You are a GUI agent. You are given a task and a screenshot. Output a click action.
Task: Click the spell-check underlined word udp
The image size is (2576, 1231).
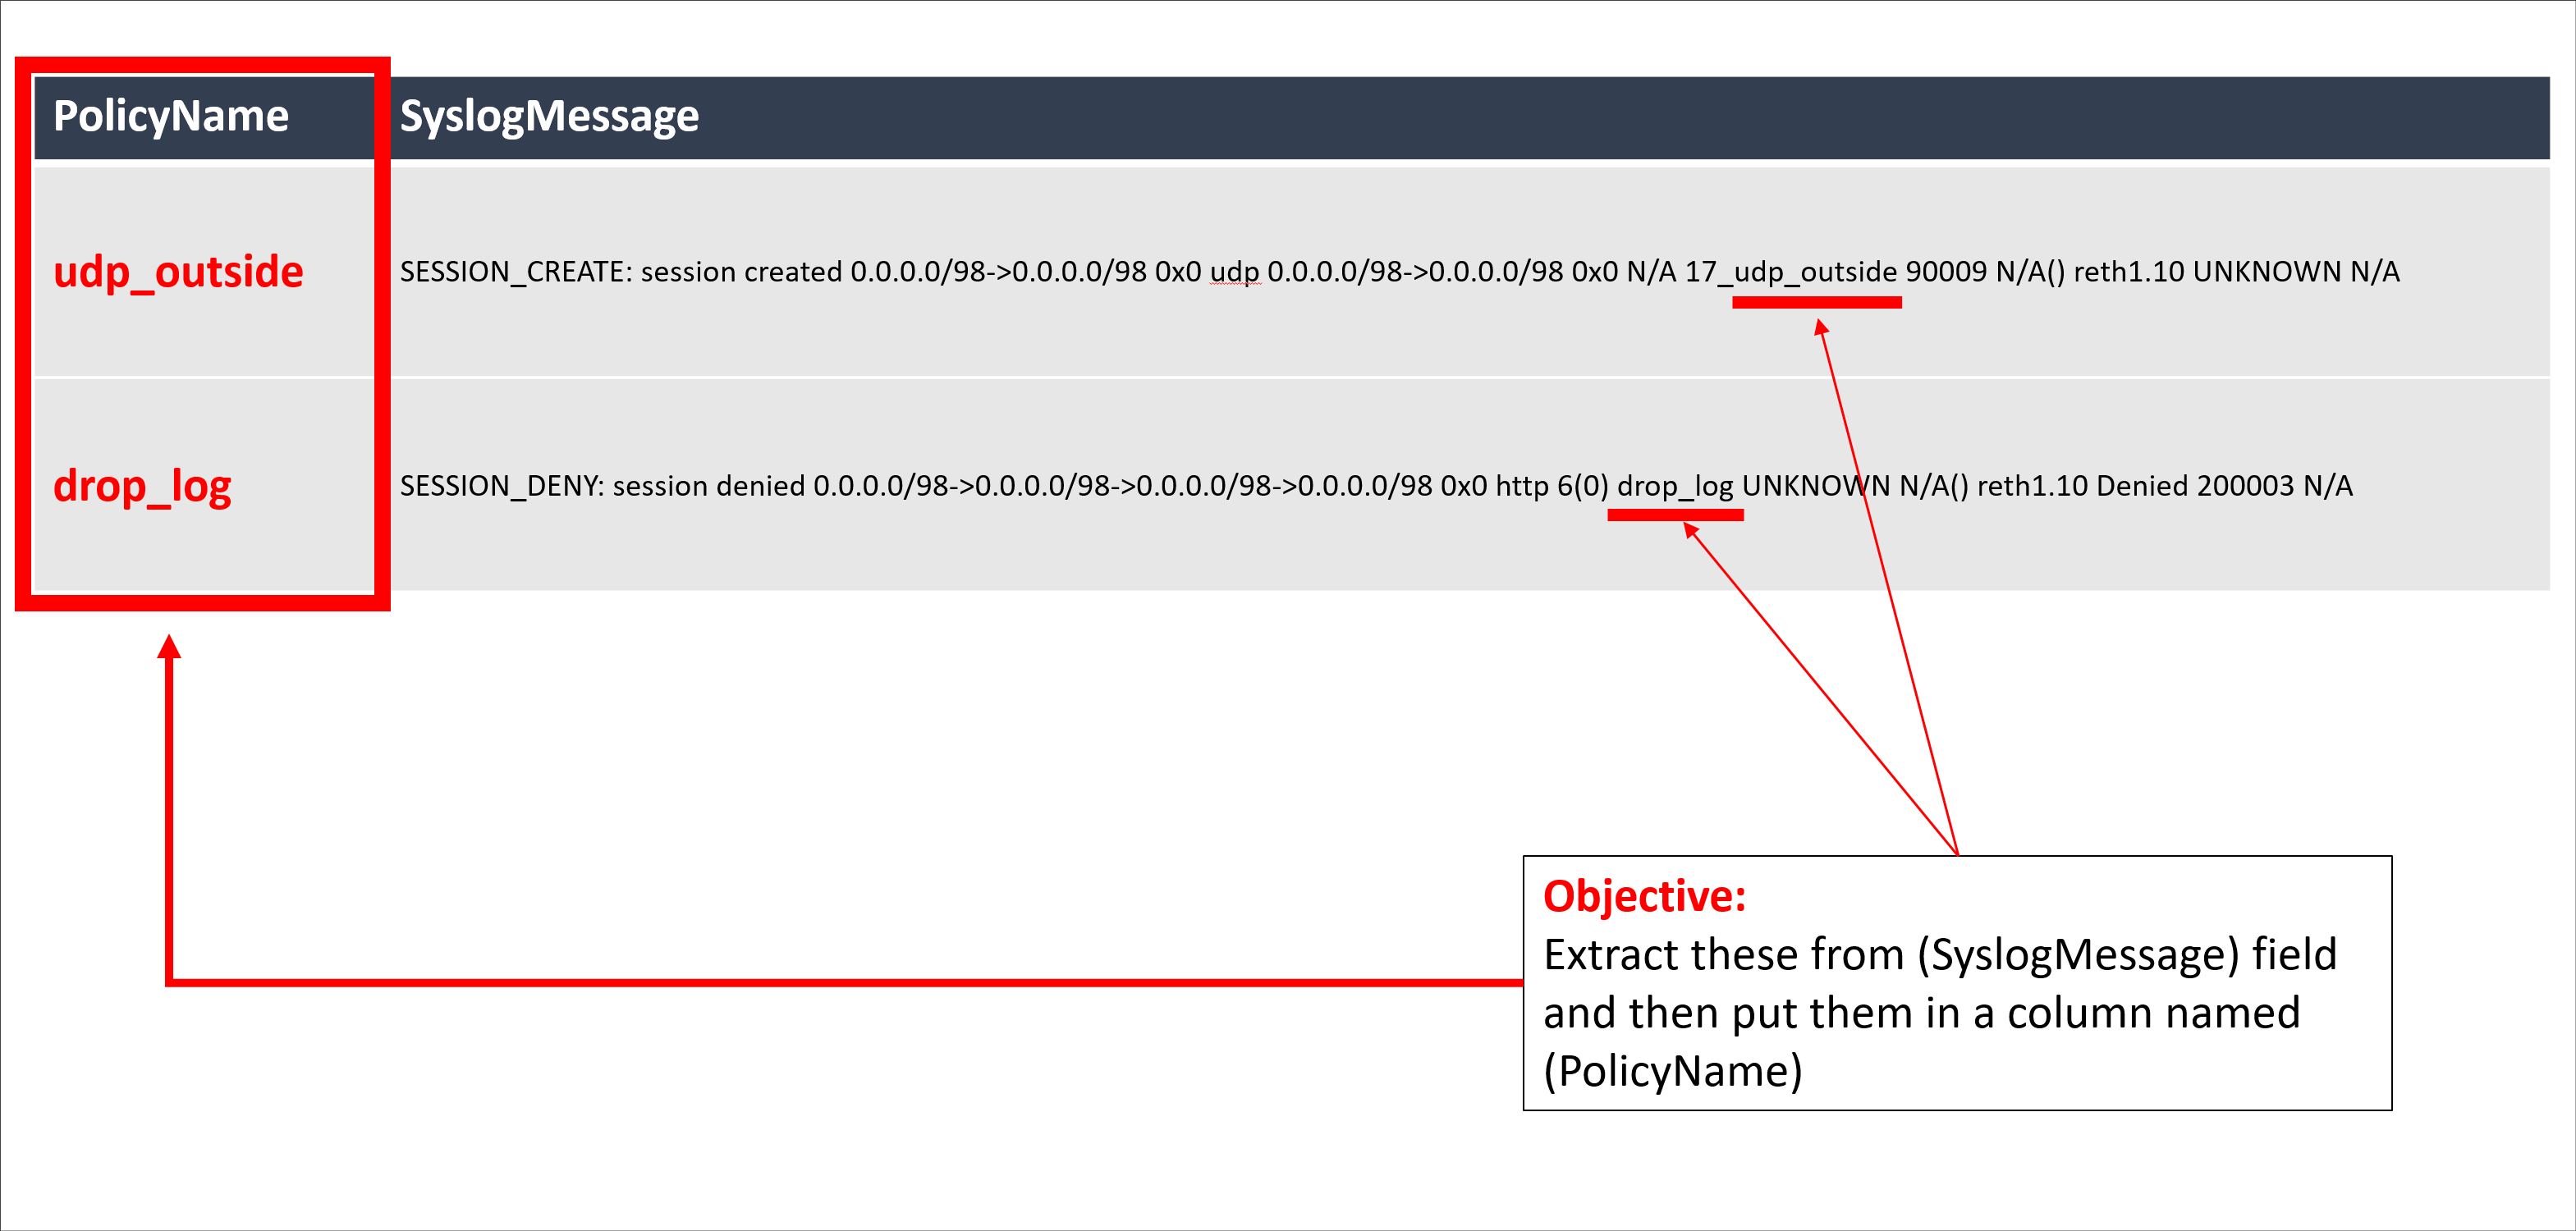pyautogui.click(x=1235, y=272)
